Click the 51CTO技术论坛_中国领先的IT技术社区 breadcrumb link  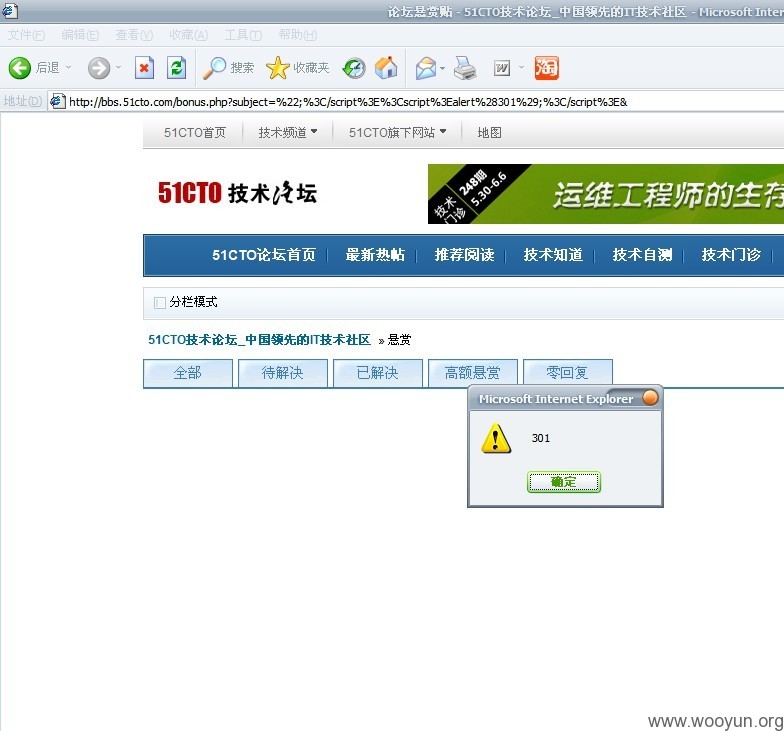260,340
